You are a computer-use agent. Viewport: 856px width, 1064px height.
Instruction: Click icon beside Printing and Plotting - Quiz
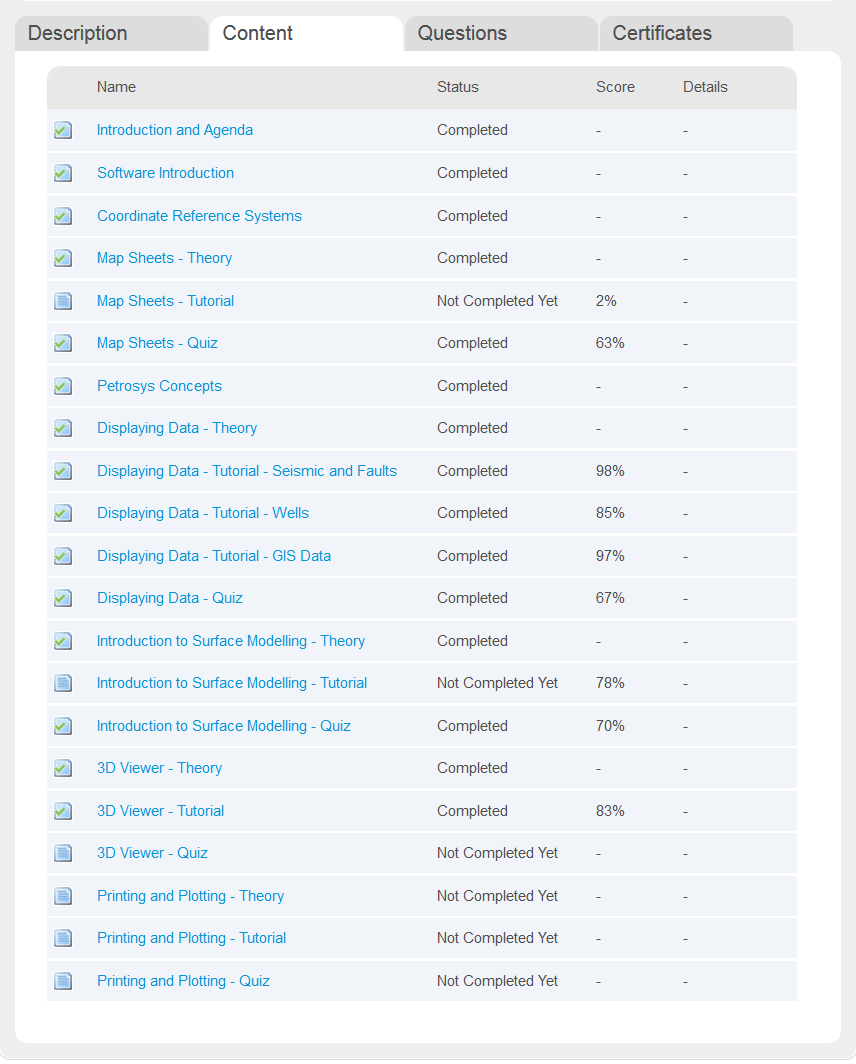click(x=63, y=981)
